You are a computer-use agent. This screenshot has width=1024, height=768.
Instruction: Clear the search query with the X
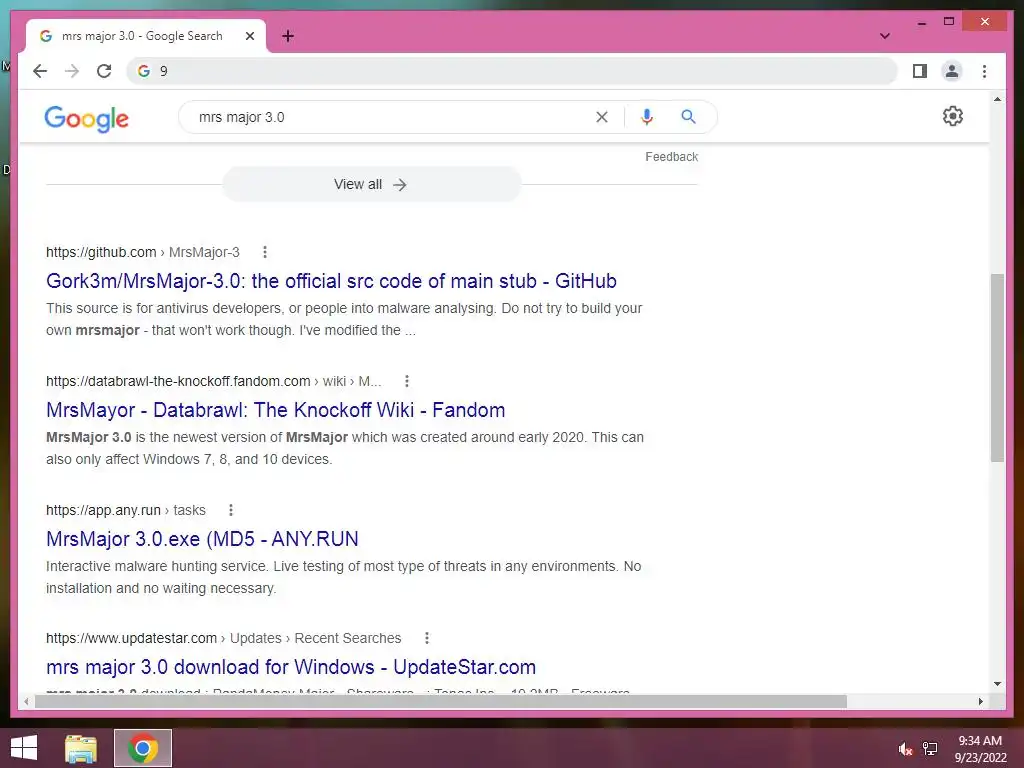(x=601, y=117)
